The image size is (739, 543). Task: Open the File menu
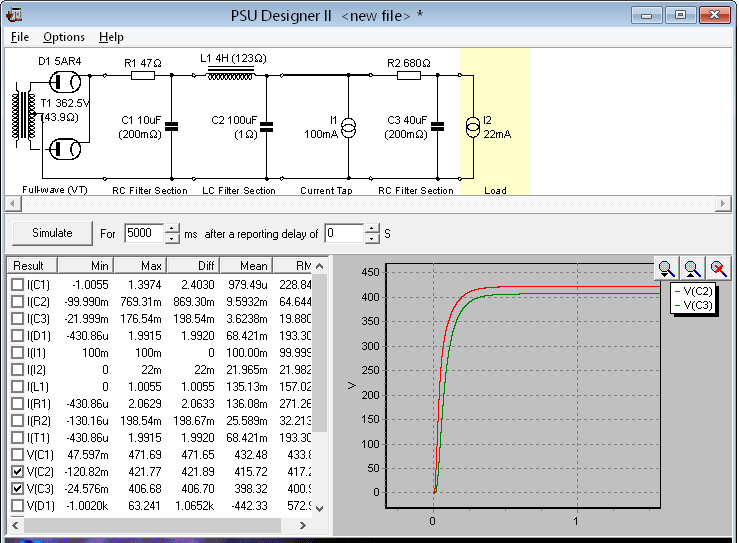(20, 37)
